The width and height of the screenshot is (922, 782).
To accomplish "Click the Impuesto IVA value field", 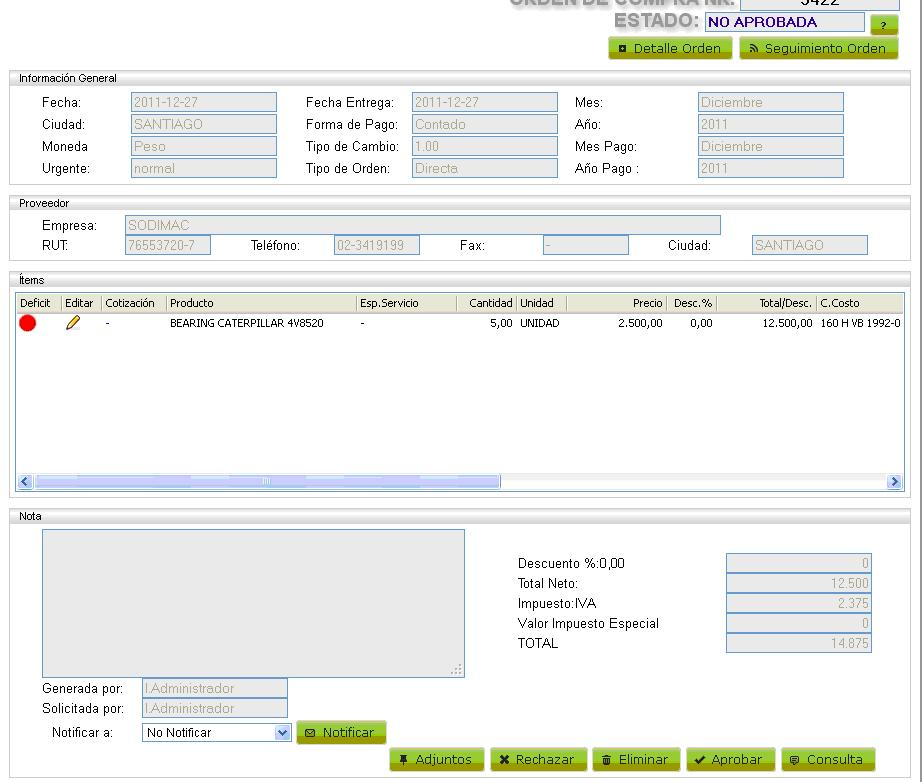I will tap(799, 603).
